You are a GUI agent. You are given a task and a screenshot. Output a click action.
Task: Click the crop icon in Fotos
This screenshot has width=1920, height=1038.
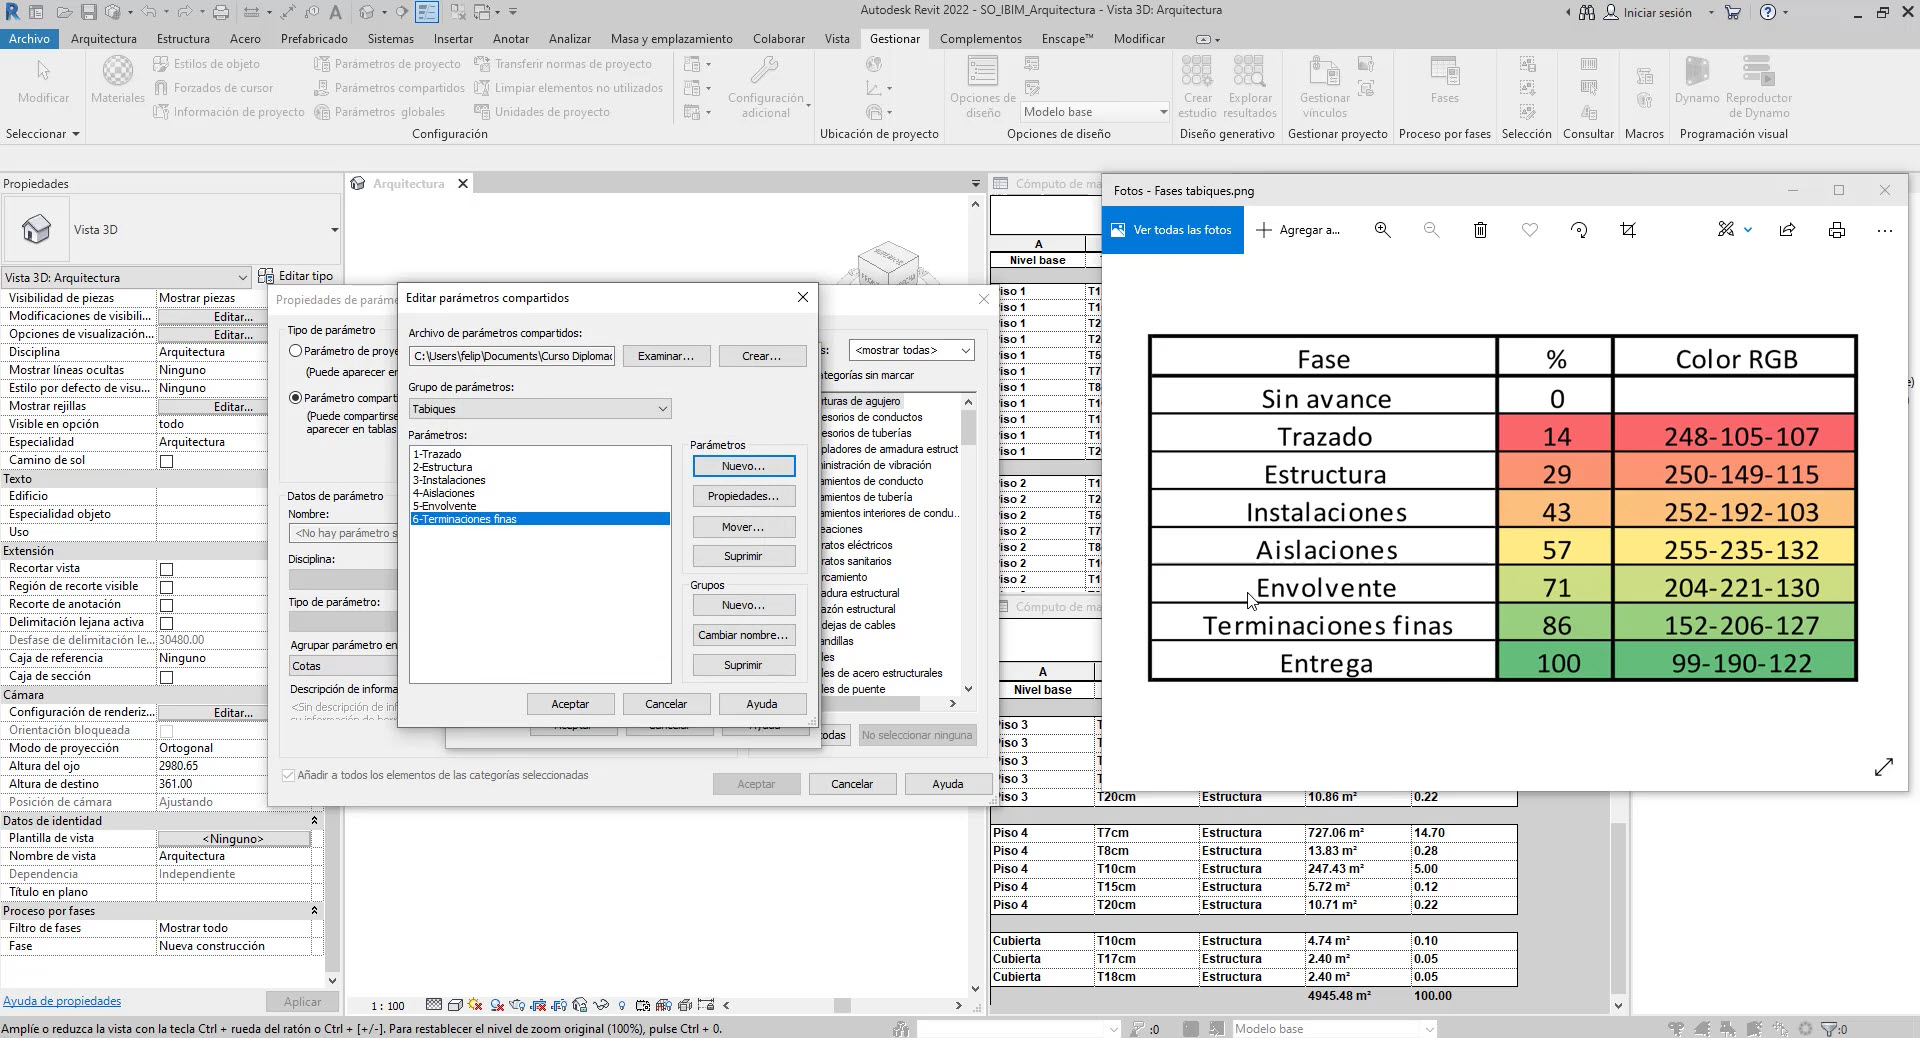[1628, 230]
